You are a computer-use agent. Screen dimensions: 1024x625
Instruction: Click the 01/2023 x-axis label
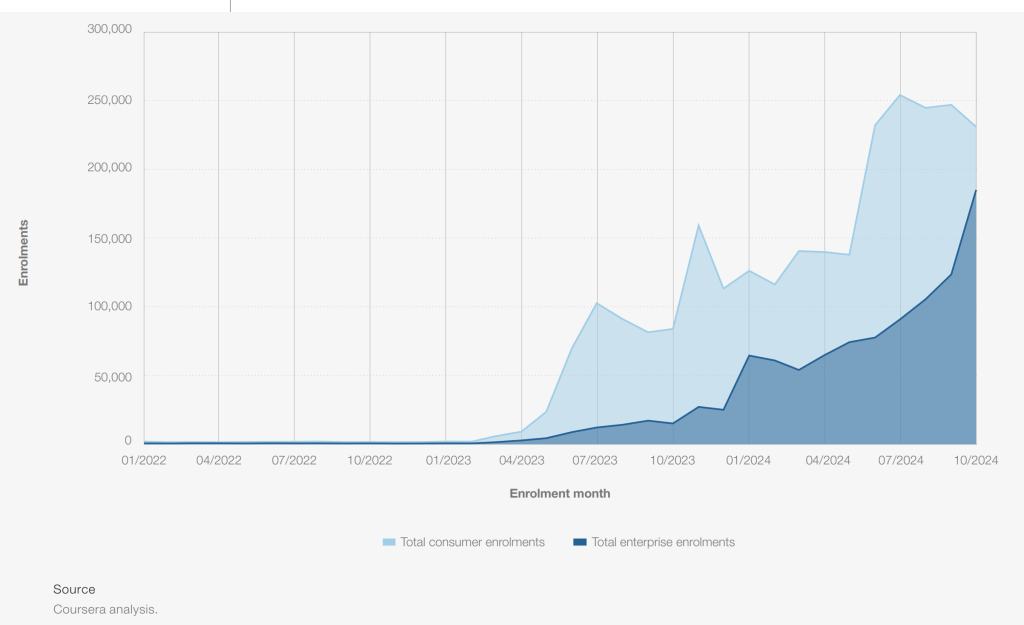(x=447, y=461)
